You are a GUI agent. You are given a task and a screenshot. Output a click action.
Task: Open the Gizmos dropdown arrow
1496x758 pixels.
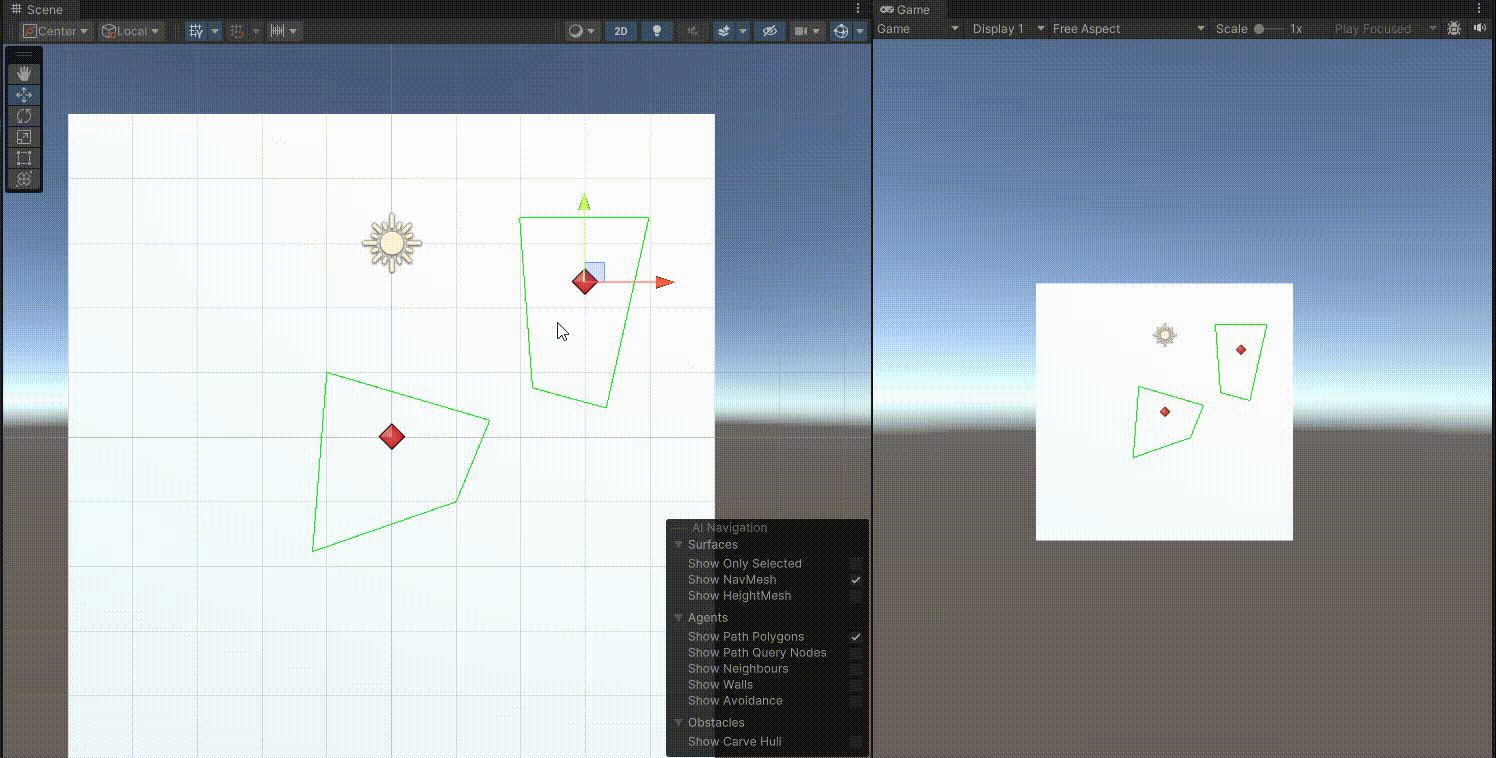(860, 31)
